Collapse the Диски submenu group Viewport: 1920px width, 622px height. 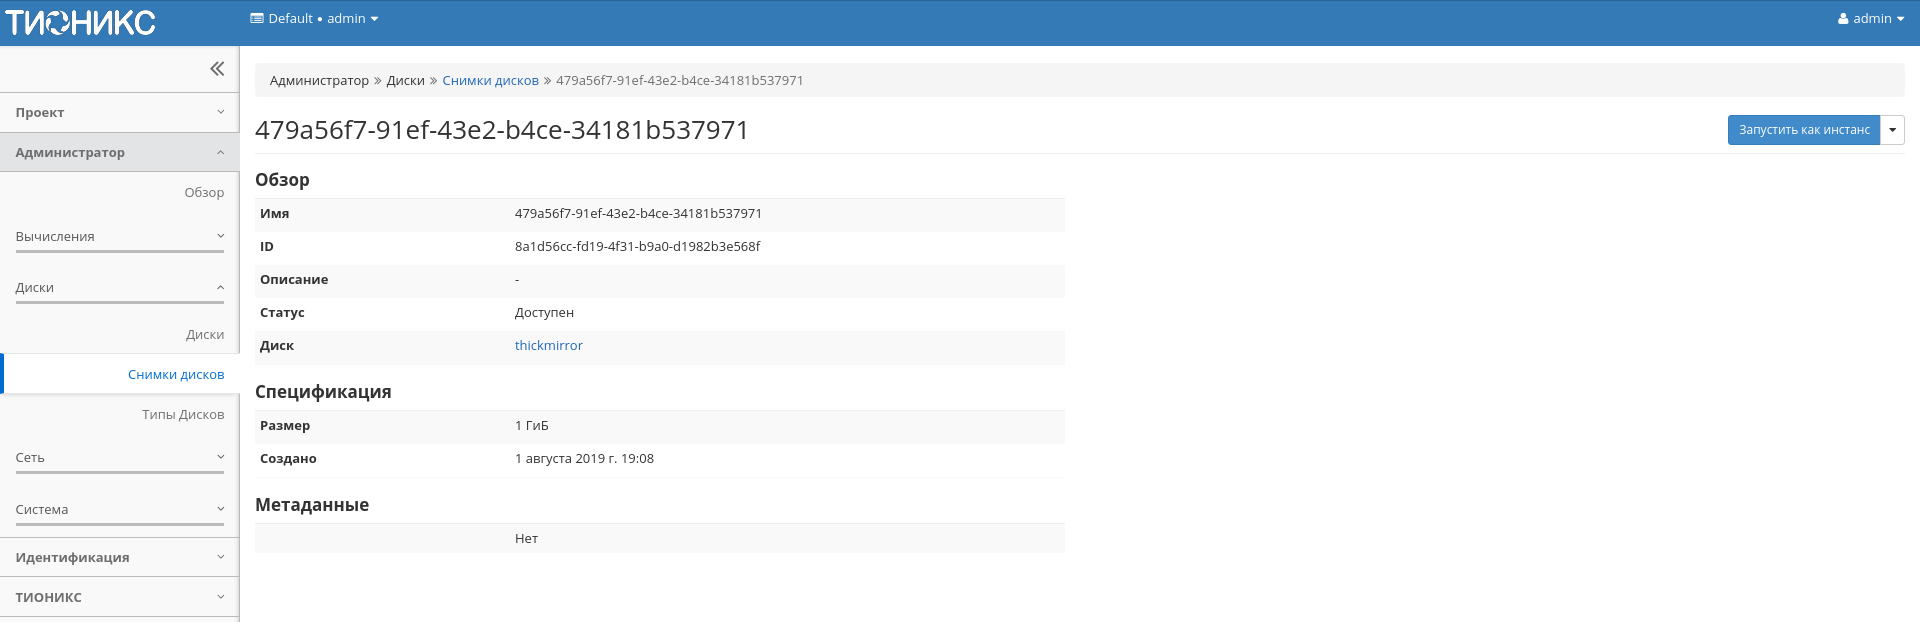point(119,288)
